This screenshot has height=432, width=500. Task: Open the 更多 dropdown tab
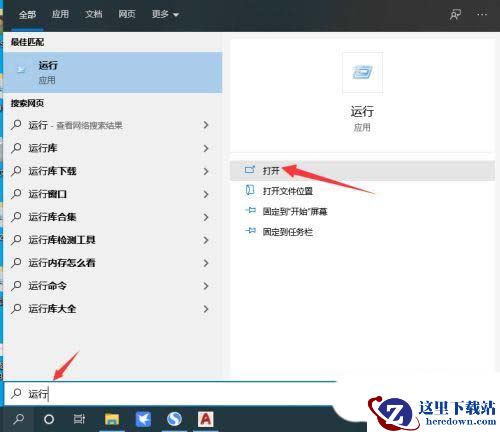click(165, 14)
